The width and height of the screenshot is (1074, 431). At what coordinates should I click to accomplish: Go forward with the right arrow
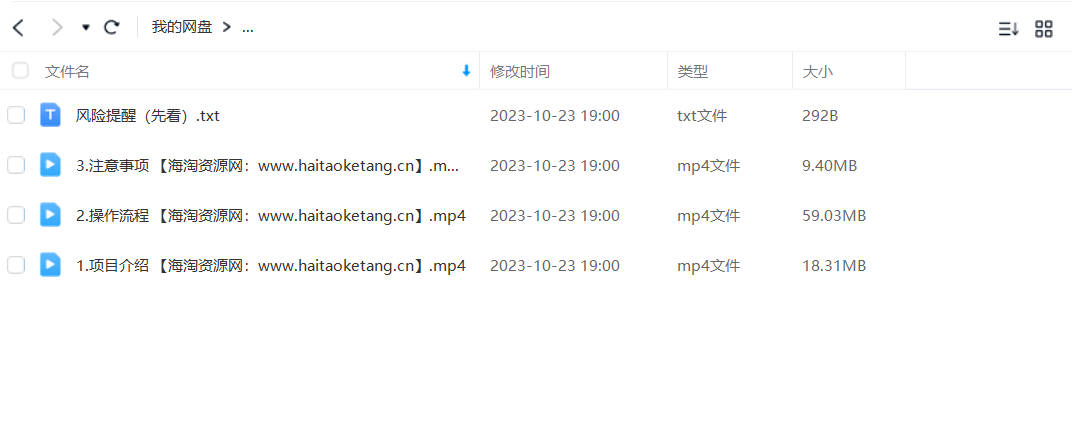click(57, 27)
